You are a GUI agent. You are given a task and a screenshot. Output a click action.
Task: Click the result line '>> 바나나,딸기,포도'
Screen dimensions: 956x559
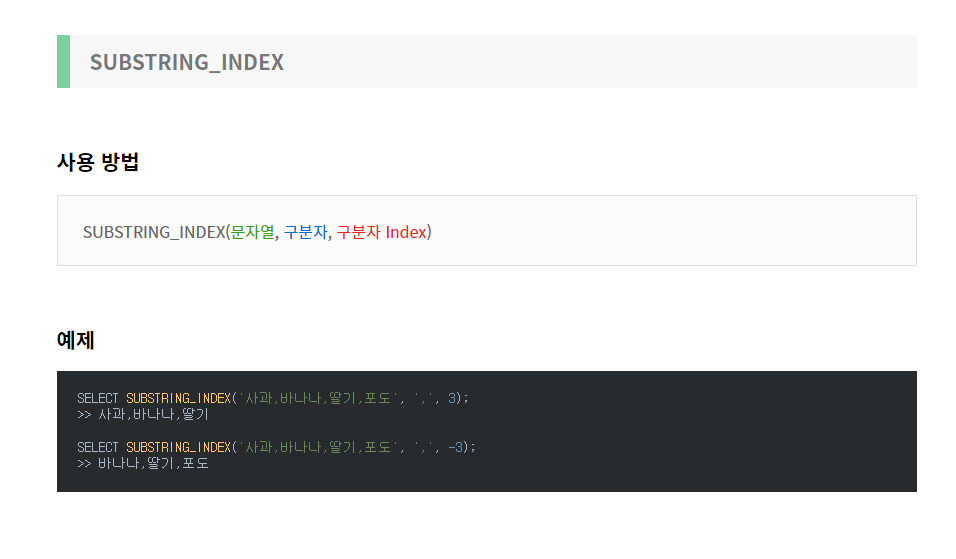[143, 463]
